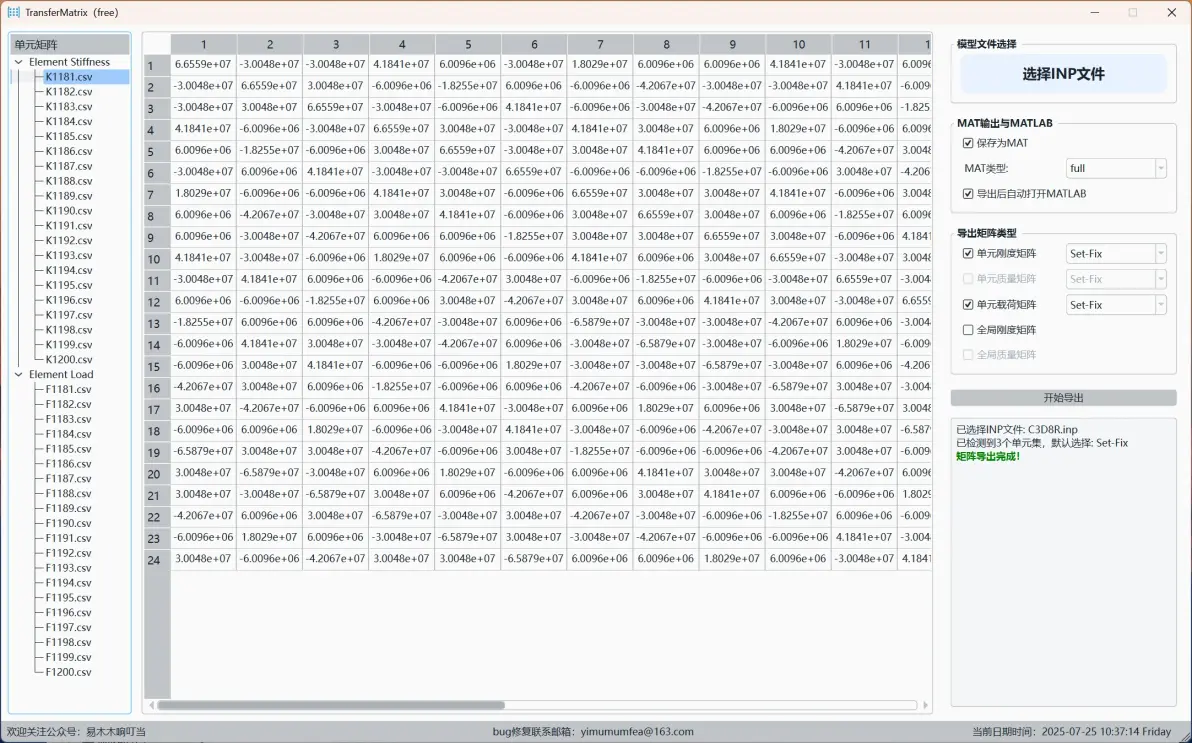1192x743 pixels.
Task: Select K1185.csv in the stiffness tree
Action: click(68, 136)
